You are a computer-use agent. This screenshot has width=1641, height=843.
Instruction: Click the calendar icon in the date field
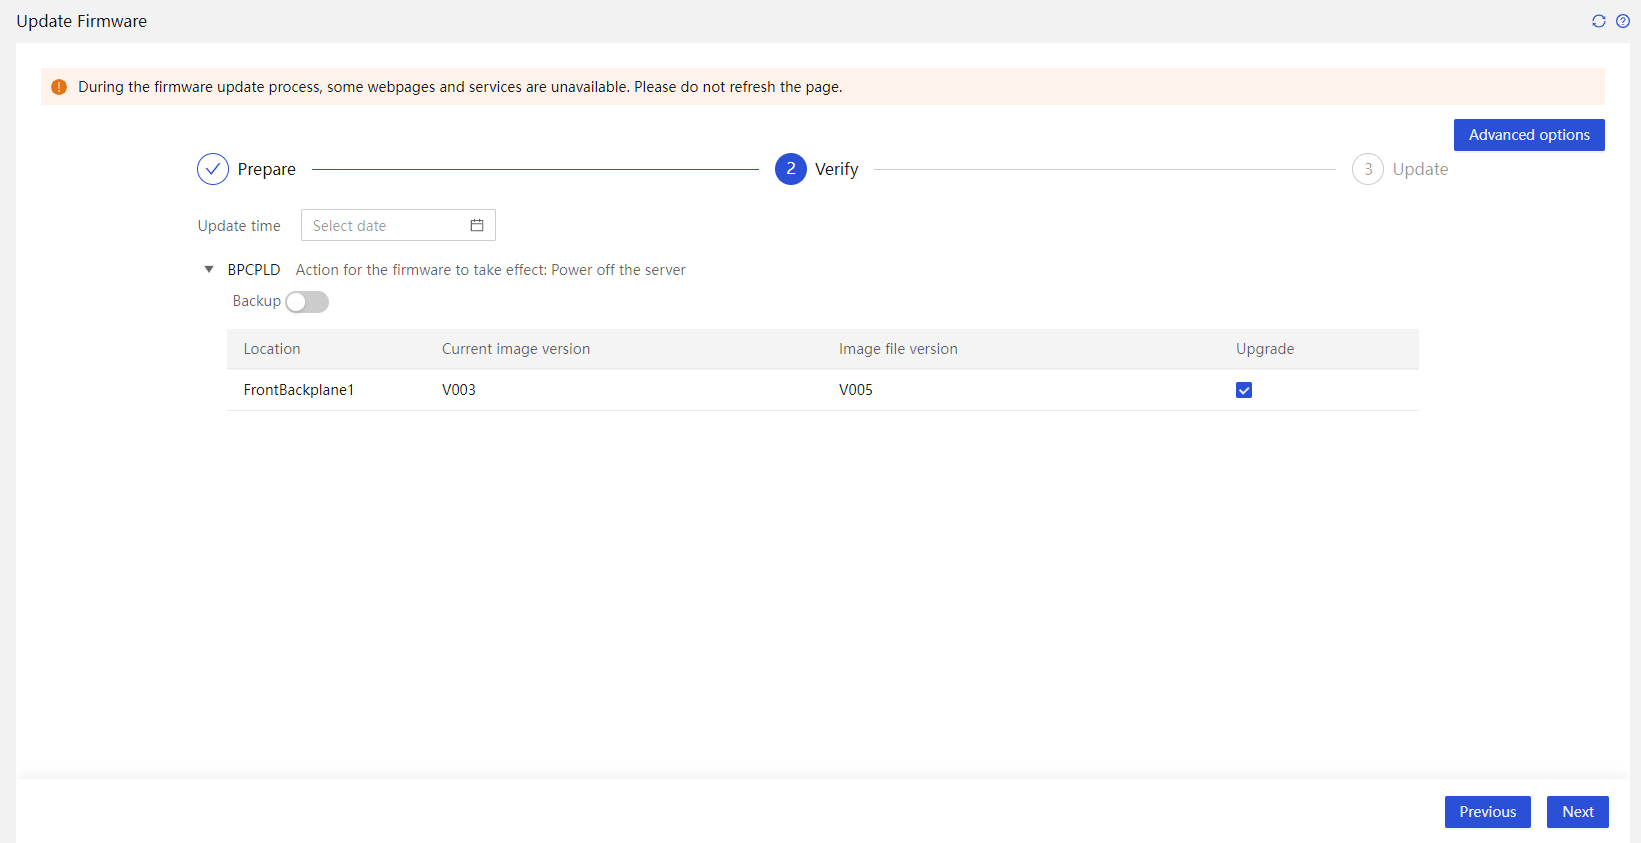(x=477, y=225)
